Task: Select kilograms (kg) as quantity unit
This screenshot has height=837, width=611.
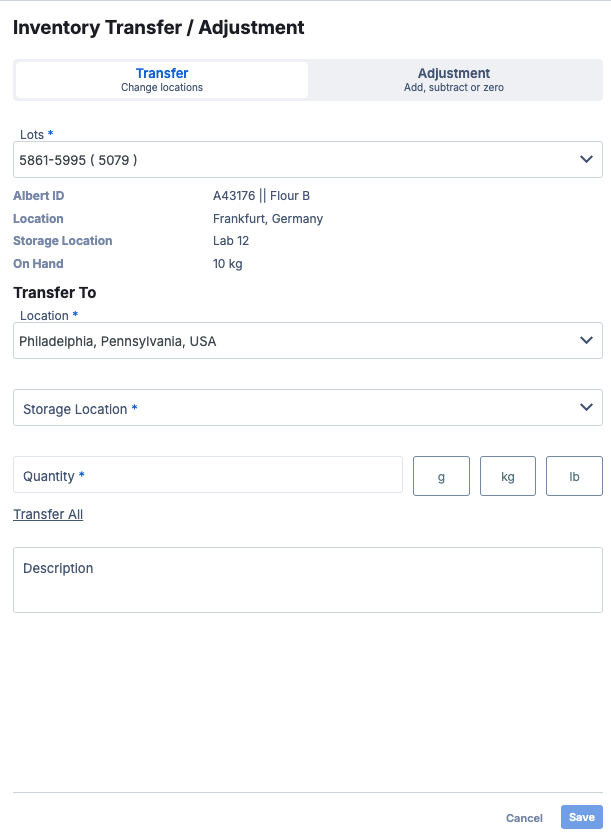Action: 508,476
